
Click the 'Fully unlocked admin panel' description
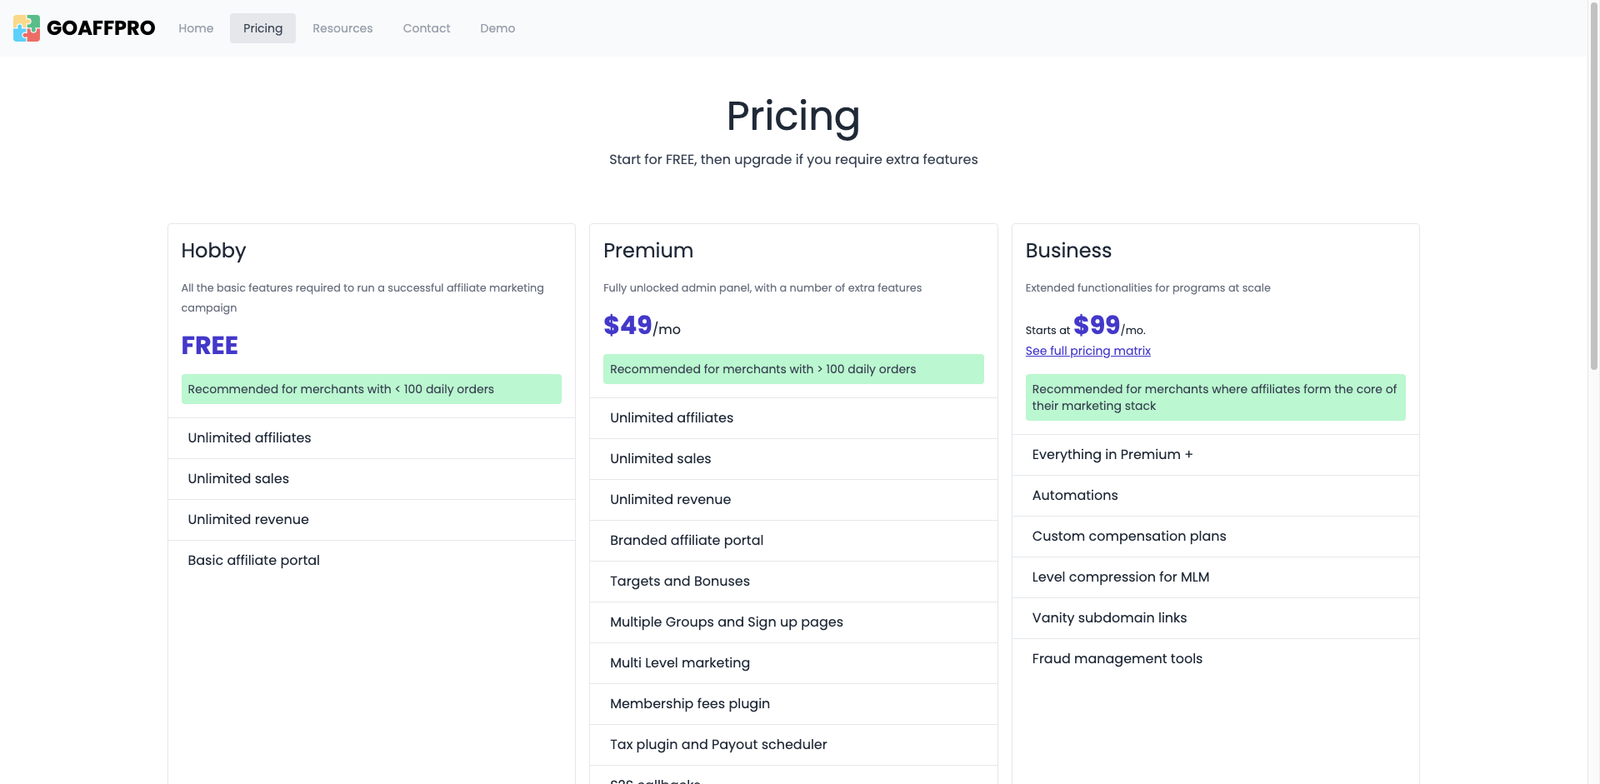pos(762,288)
